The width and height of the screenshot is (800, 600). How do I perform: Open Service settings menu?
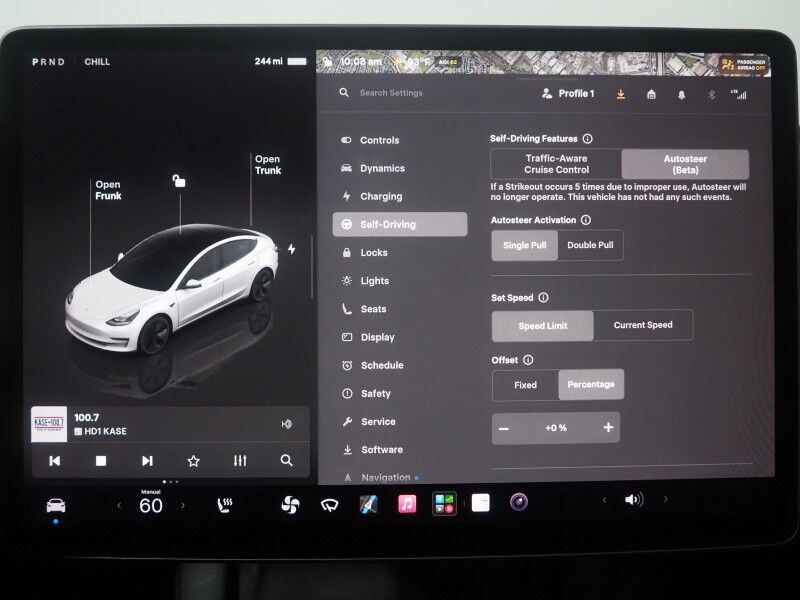pyautogui.click(x=400, y=421)
